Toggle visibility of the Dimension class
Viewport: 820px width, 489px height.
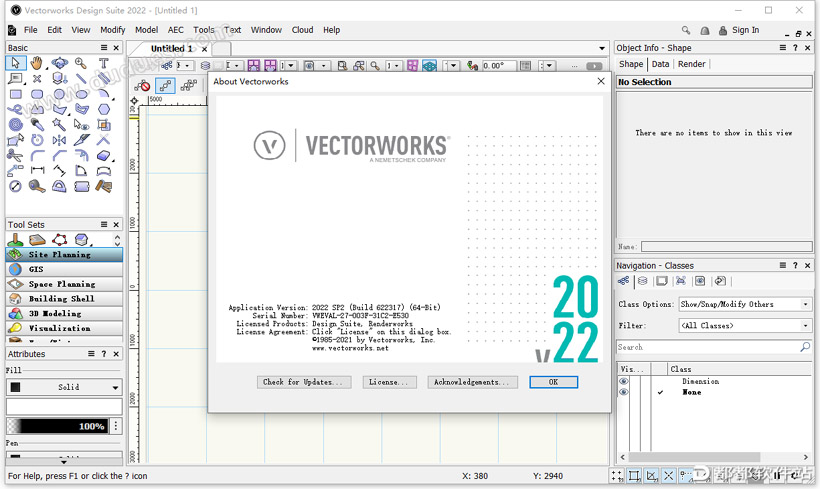(623, 381)
